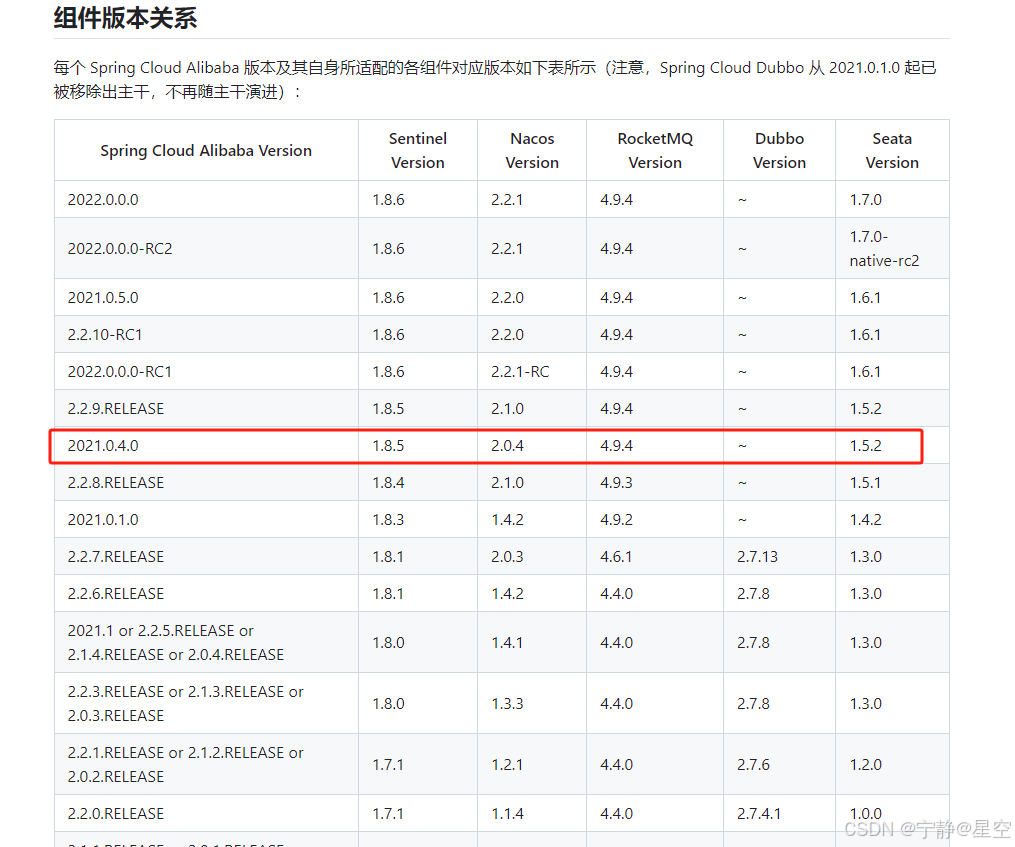Click Nacos value 2.0.3
The image size is (1015, 847).
coord(507,556)
